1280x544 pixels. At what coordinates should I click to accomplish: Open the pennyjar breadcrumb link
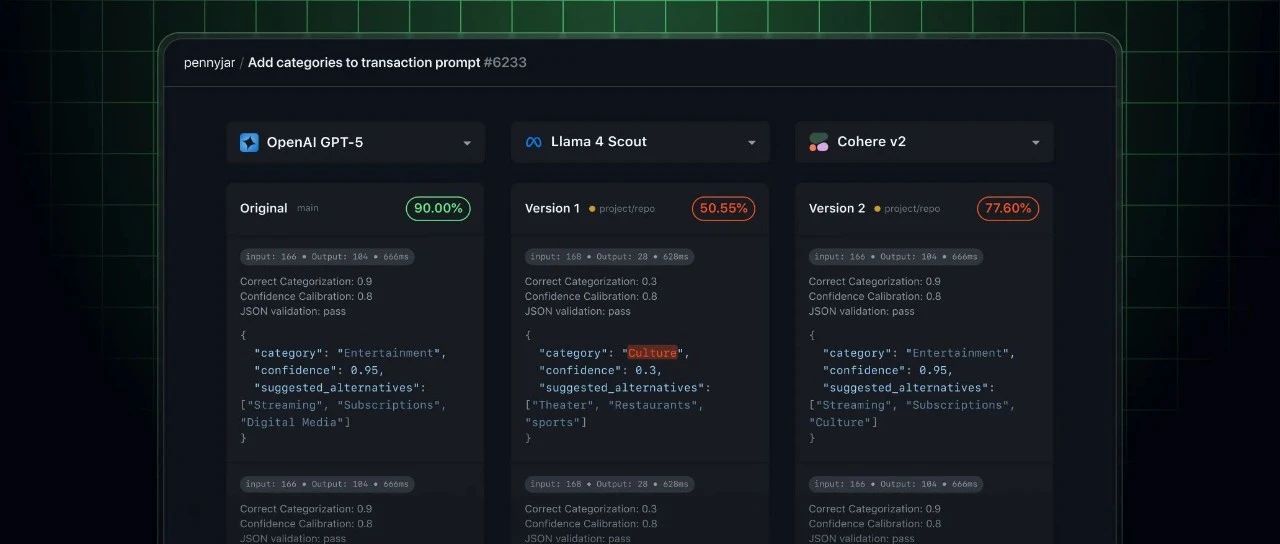click(209, 63)
